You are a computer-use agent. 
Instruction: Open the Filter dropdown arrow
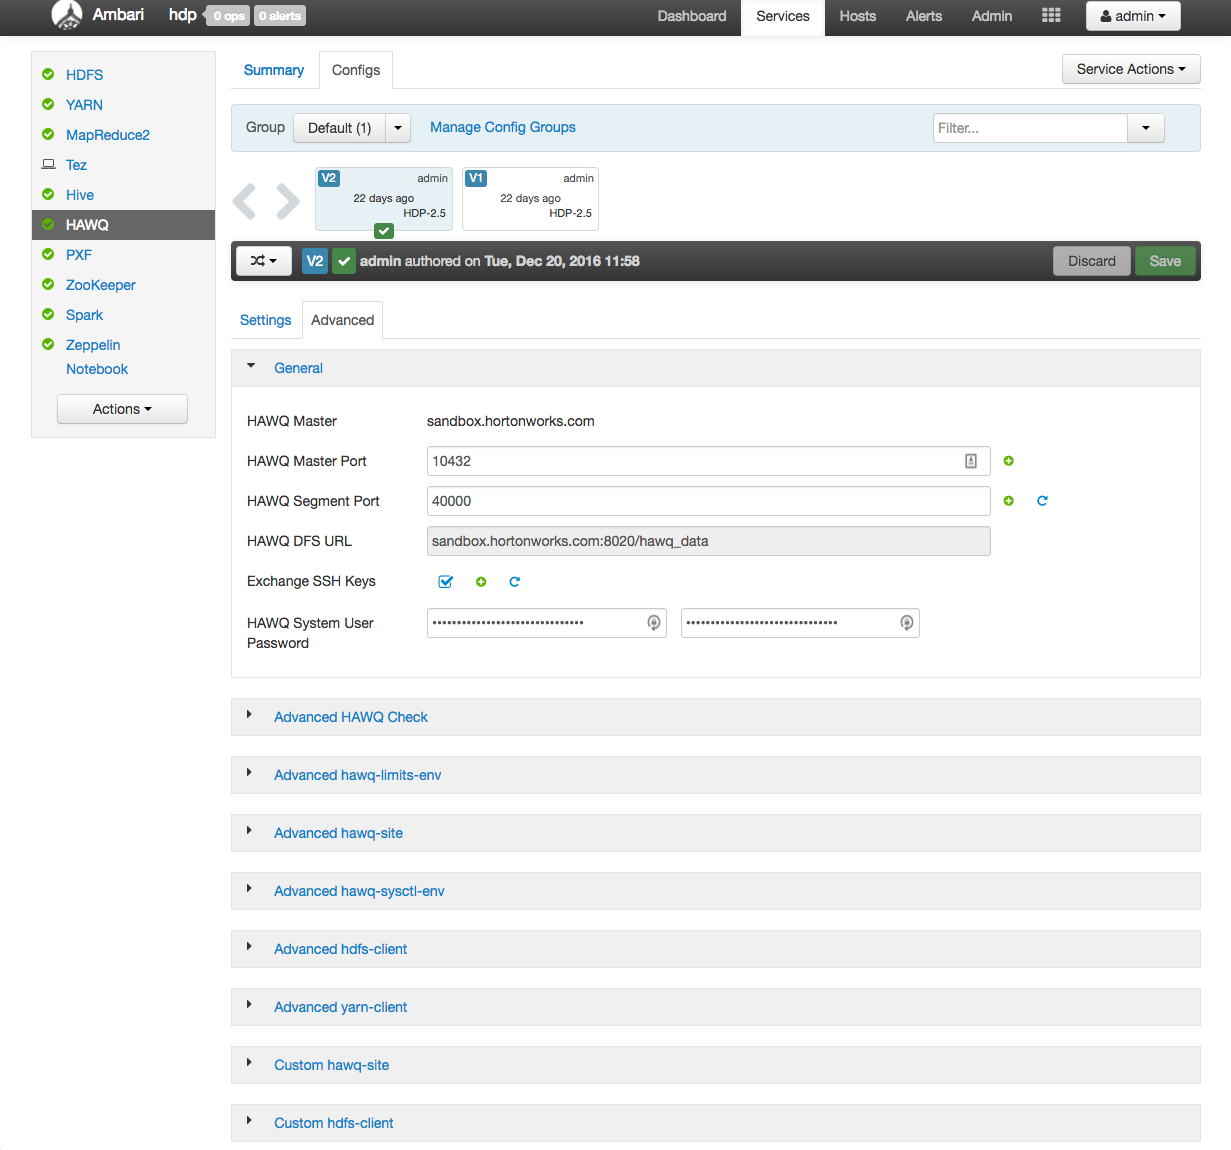coord(1146,128)
